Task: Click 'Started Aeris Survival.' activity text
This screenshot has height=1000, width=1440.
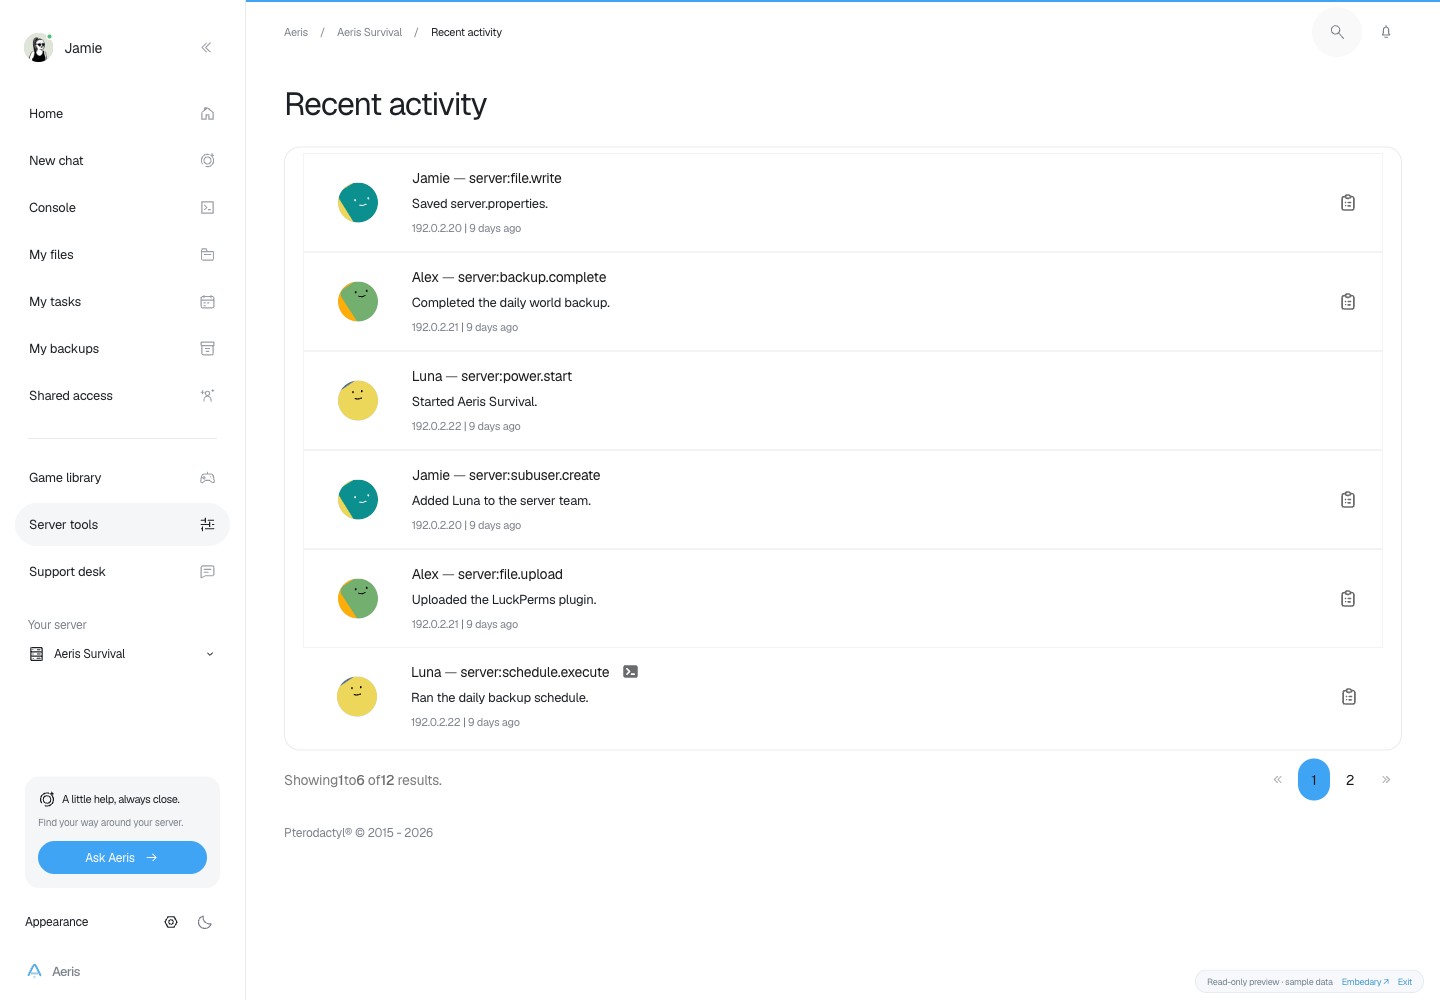Action: point(475,402)
